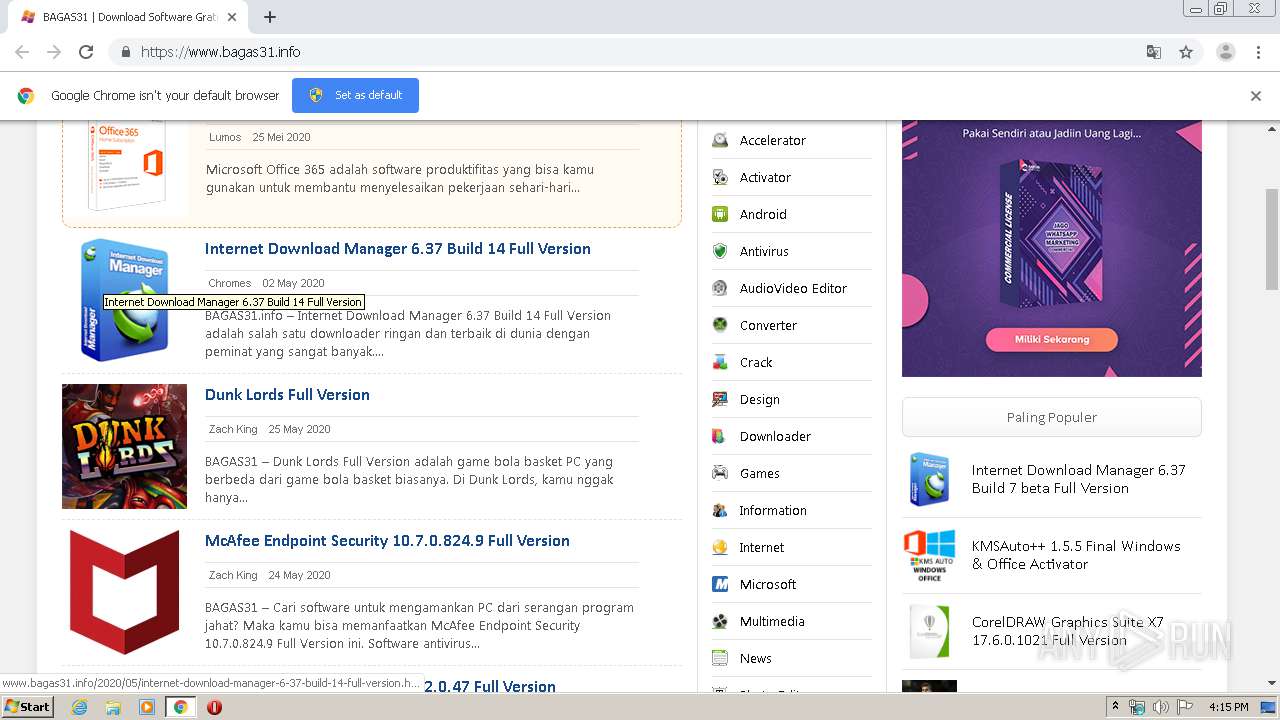Launch Windows Media Player from taskbar
Screen dimensions: 1280x720
coord(147,707)
